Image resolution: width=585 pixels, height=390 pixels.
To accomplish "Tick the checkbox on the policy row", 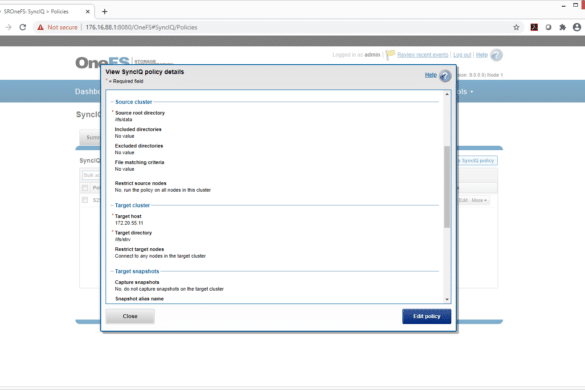I will (85, 200).
